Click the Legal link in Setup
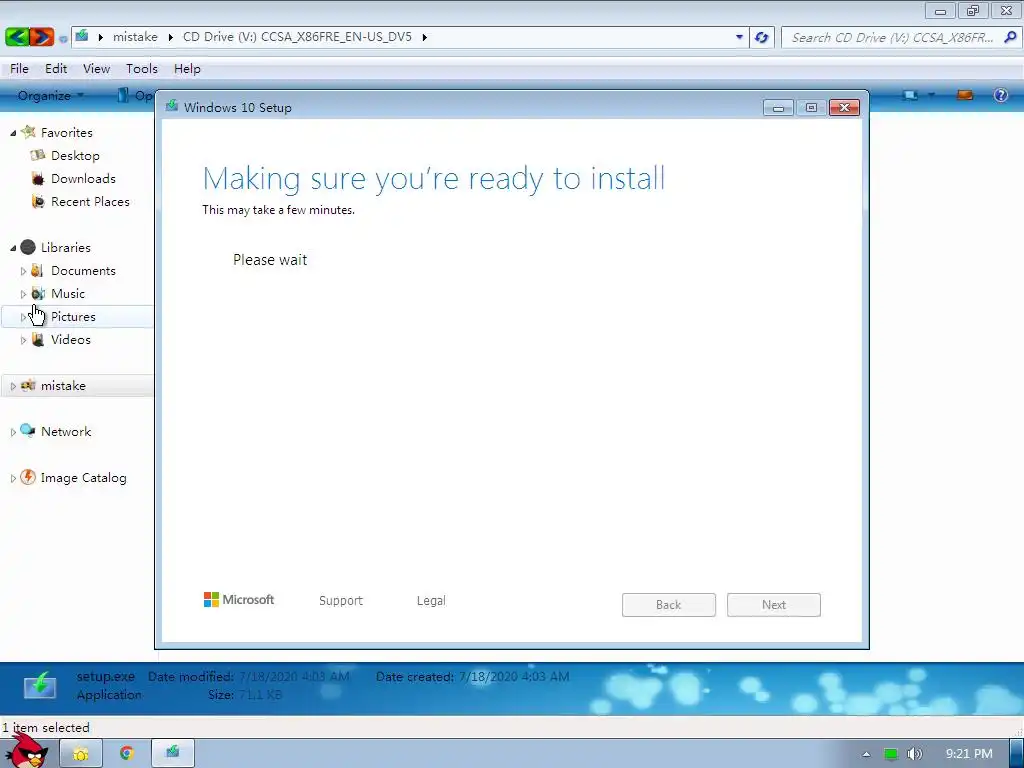This screenshot has height=768, width=1024. tap(431, 600)
